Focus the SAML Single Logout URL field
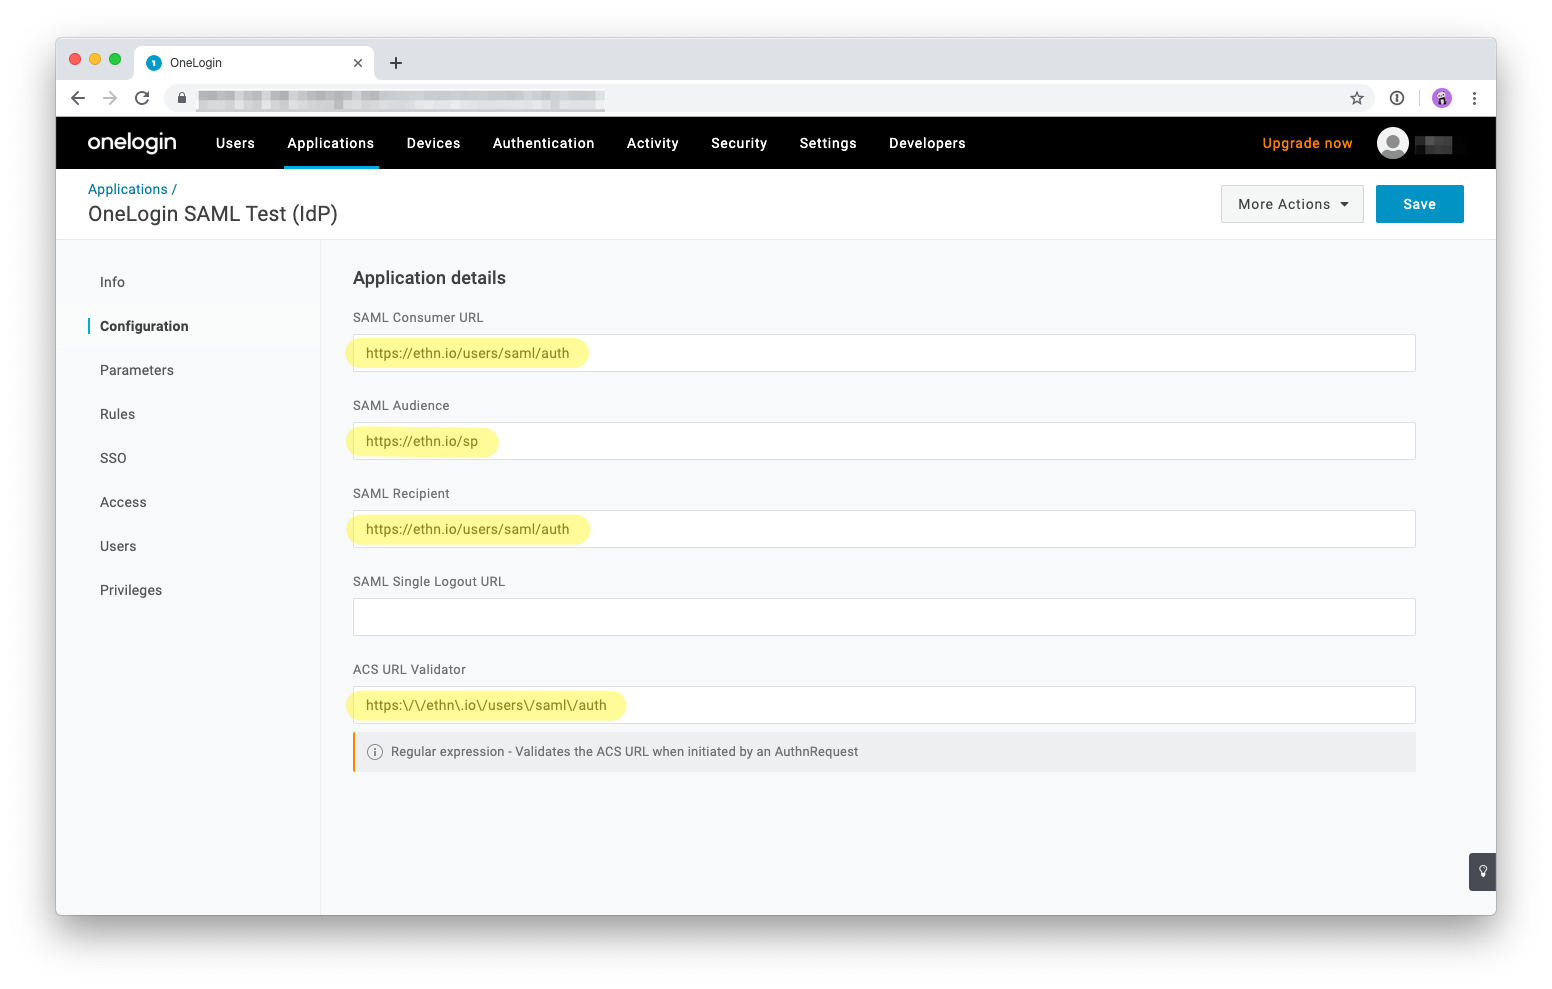 tap(884, 617)
